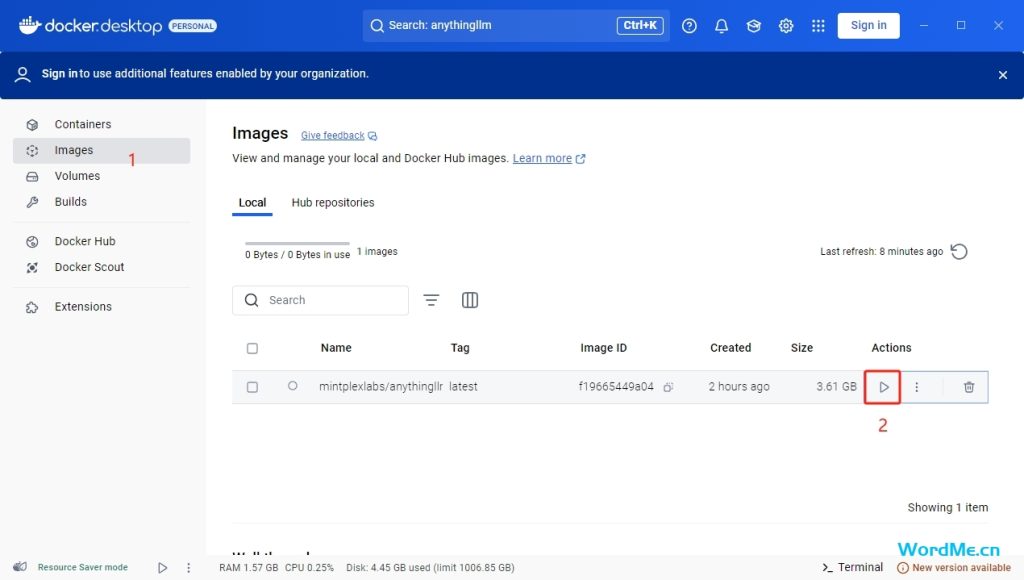Sort images by Tag column

tap(460, 348)
